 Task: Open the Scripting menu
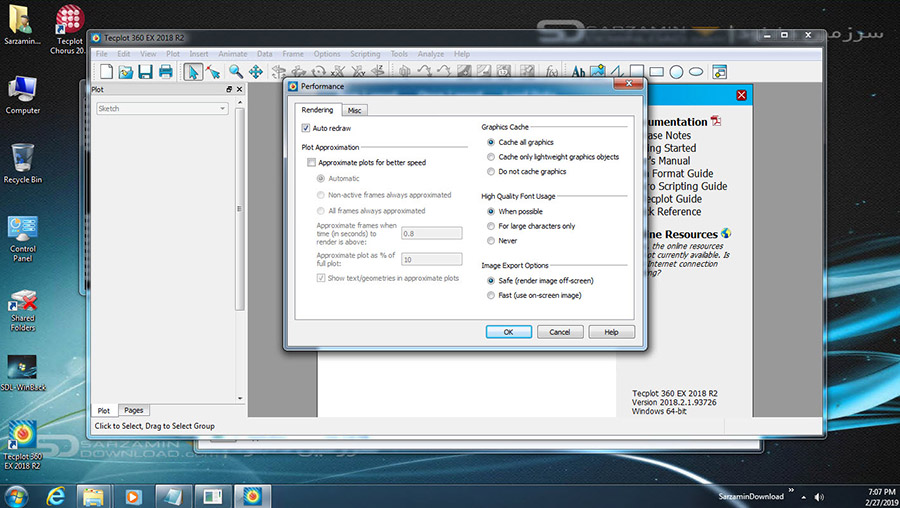(365, 54)
